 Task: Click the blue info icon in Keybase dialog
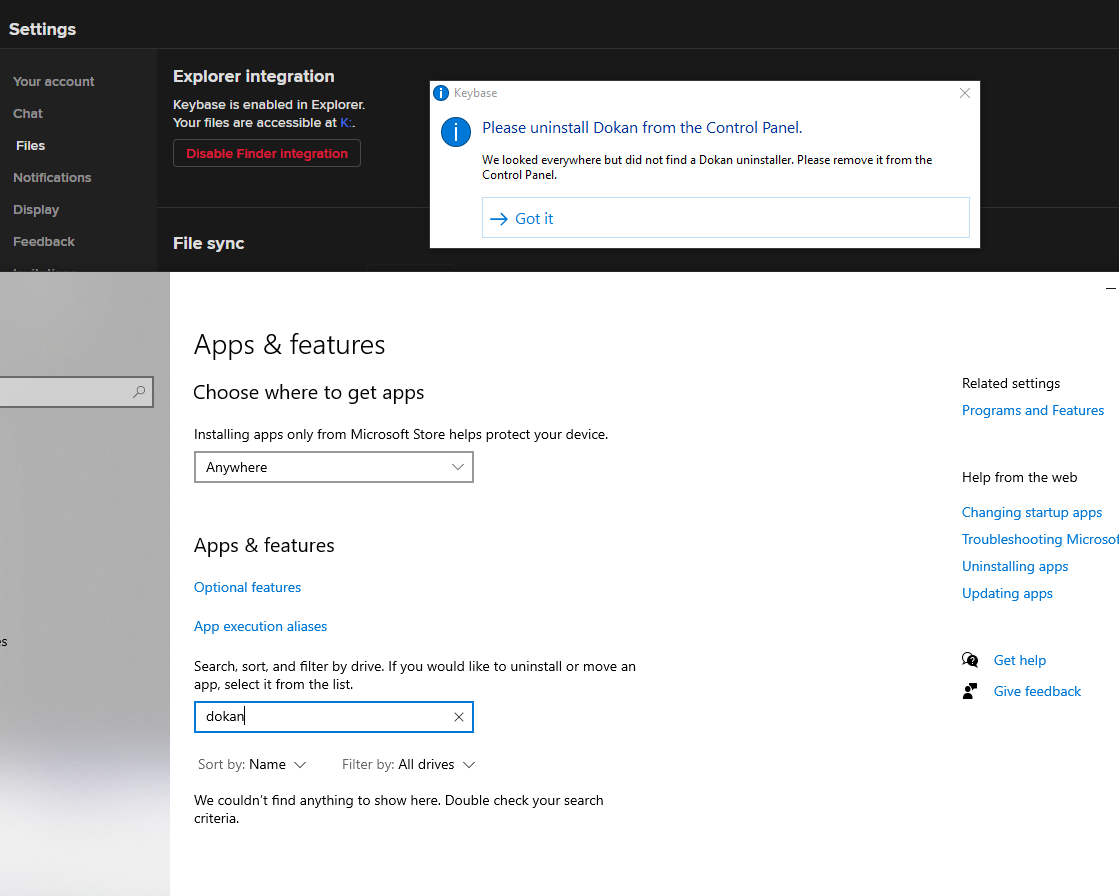(x=455, y=132)
